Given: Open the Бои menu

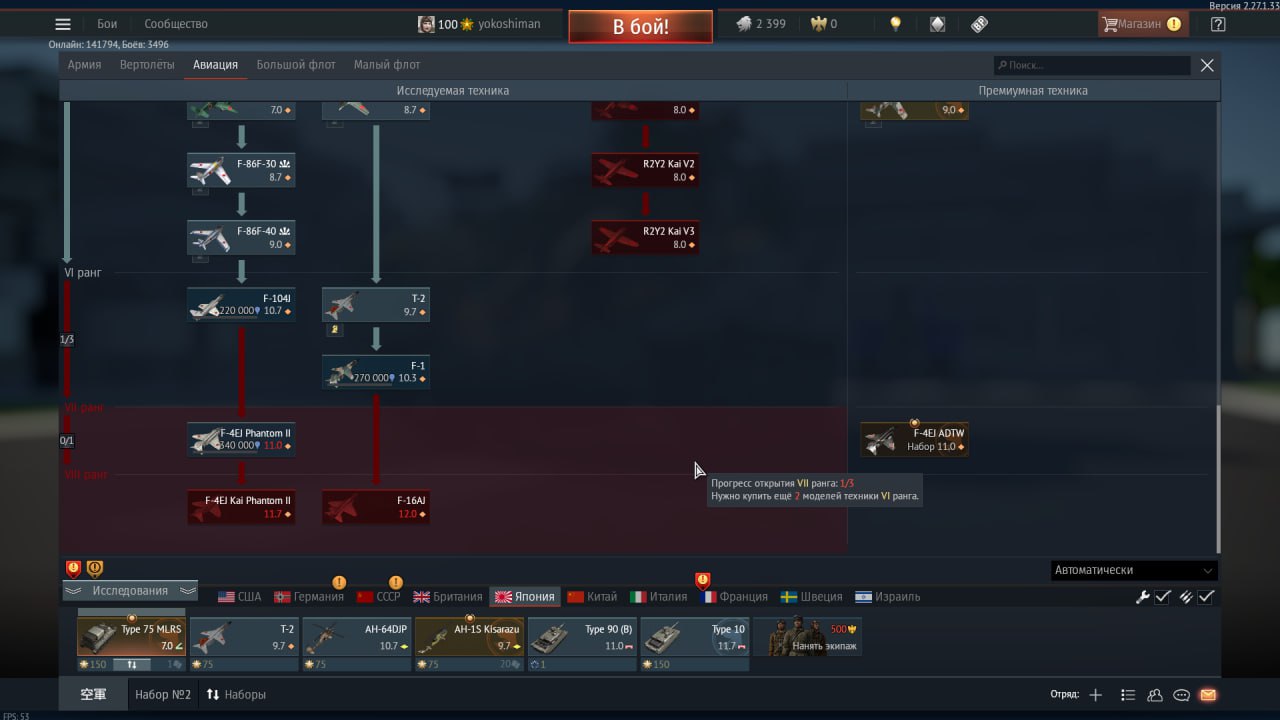Looking at the screenshot, I should [107, 24].
